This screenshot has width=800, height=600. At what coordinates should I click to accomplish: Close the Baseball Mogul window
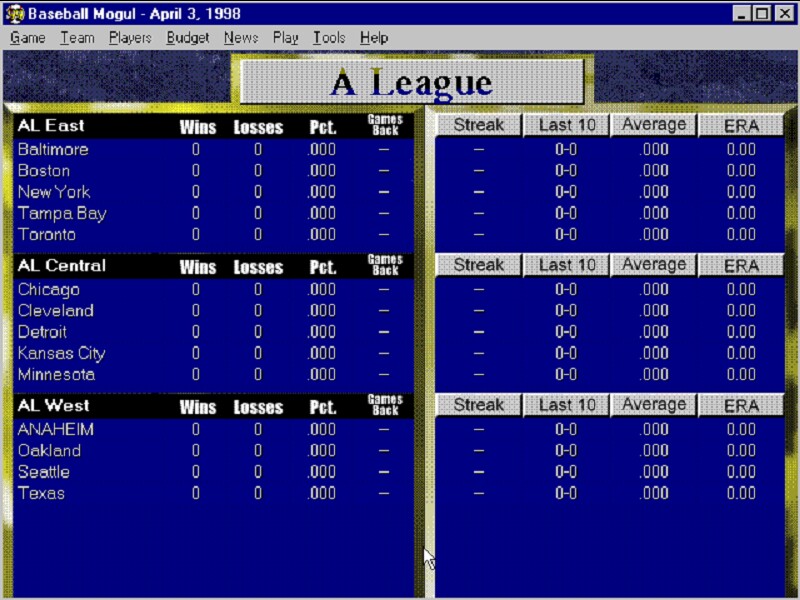pyautogui.click(x=785, y=13)
